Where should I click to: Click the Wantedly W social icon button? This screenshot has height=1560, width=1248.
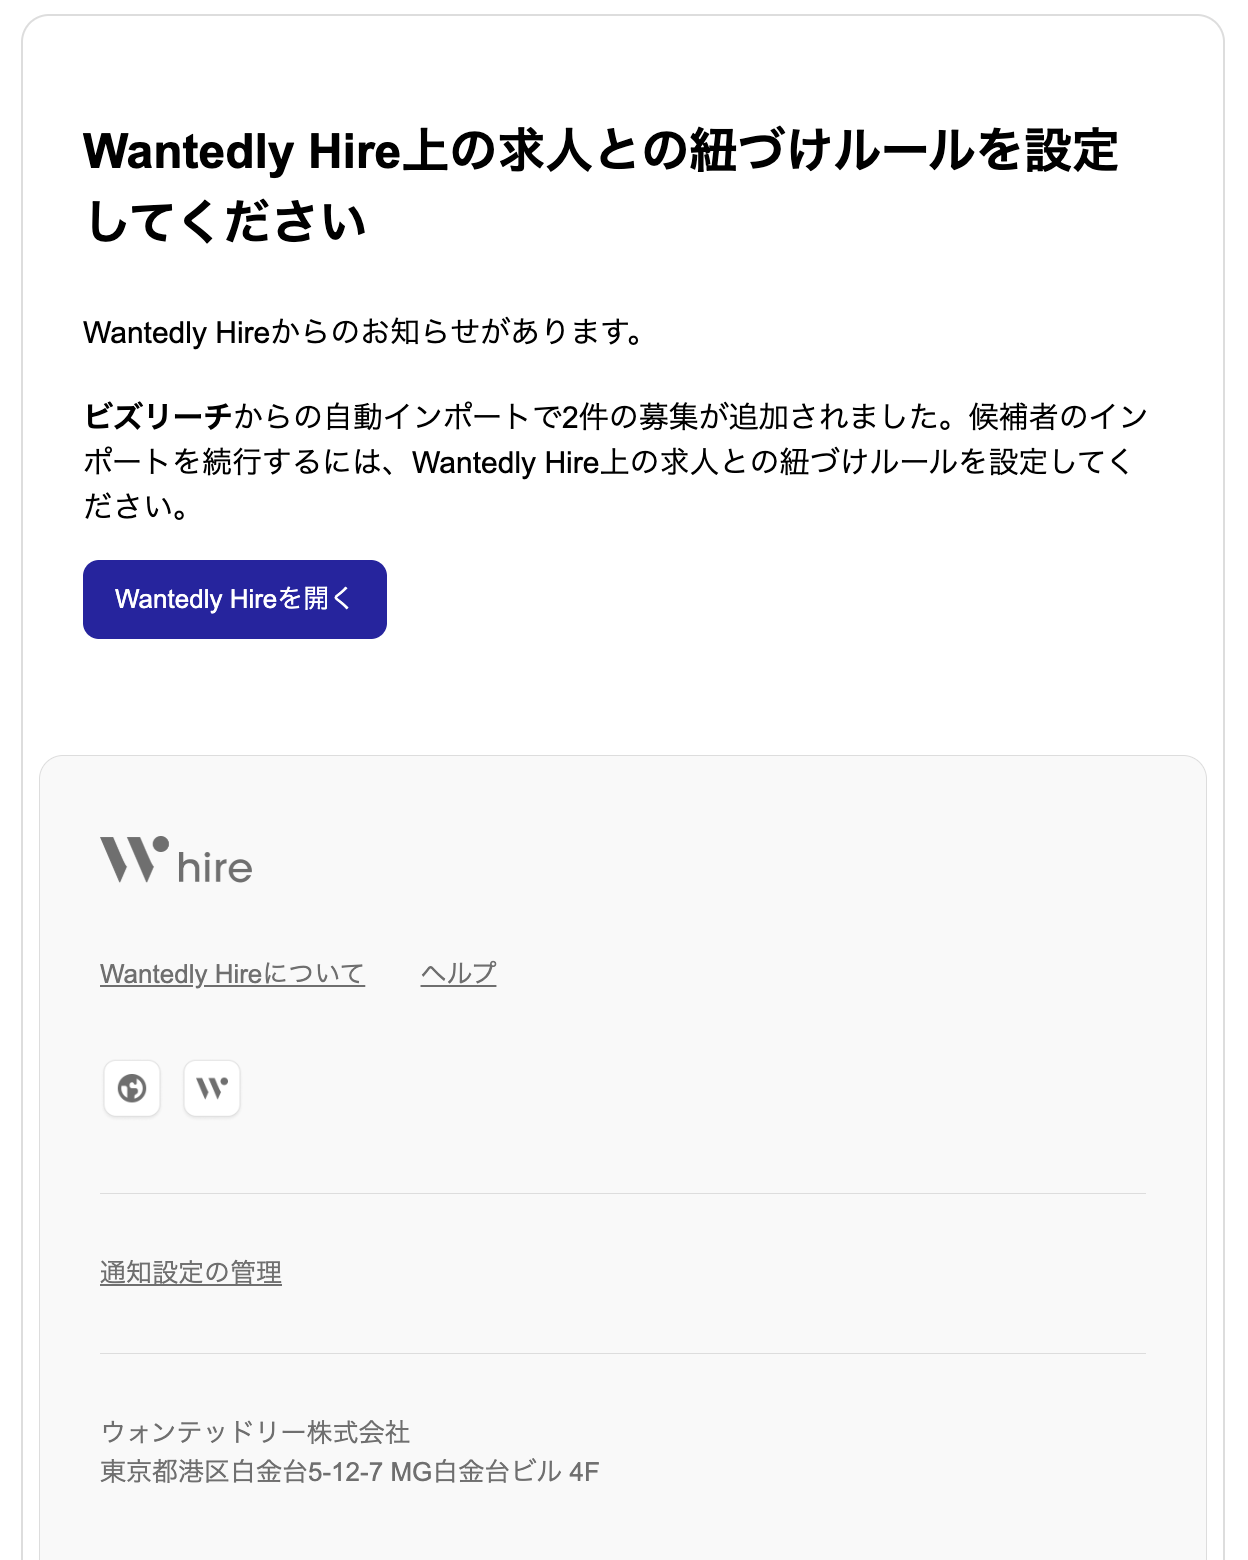point(212,1088)
